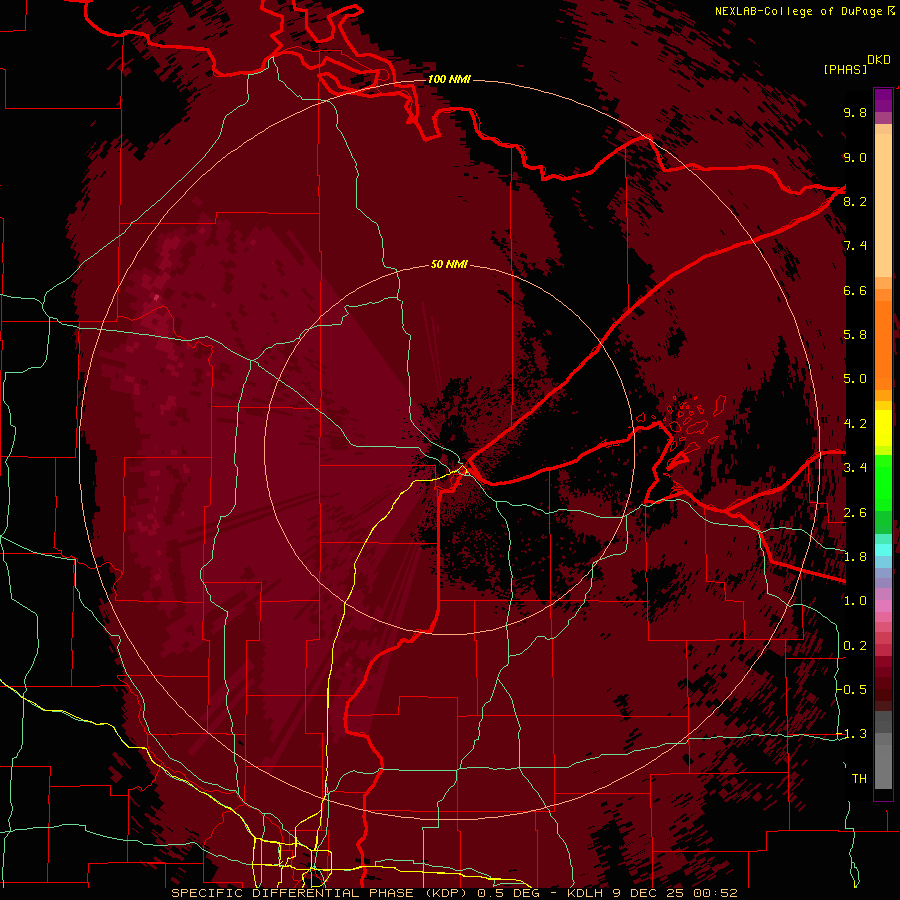Click the purple top segment of color bar
The width and height of the screenshot is (900, 900).
point(883,100)
